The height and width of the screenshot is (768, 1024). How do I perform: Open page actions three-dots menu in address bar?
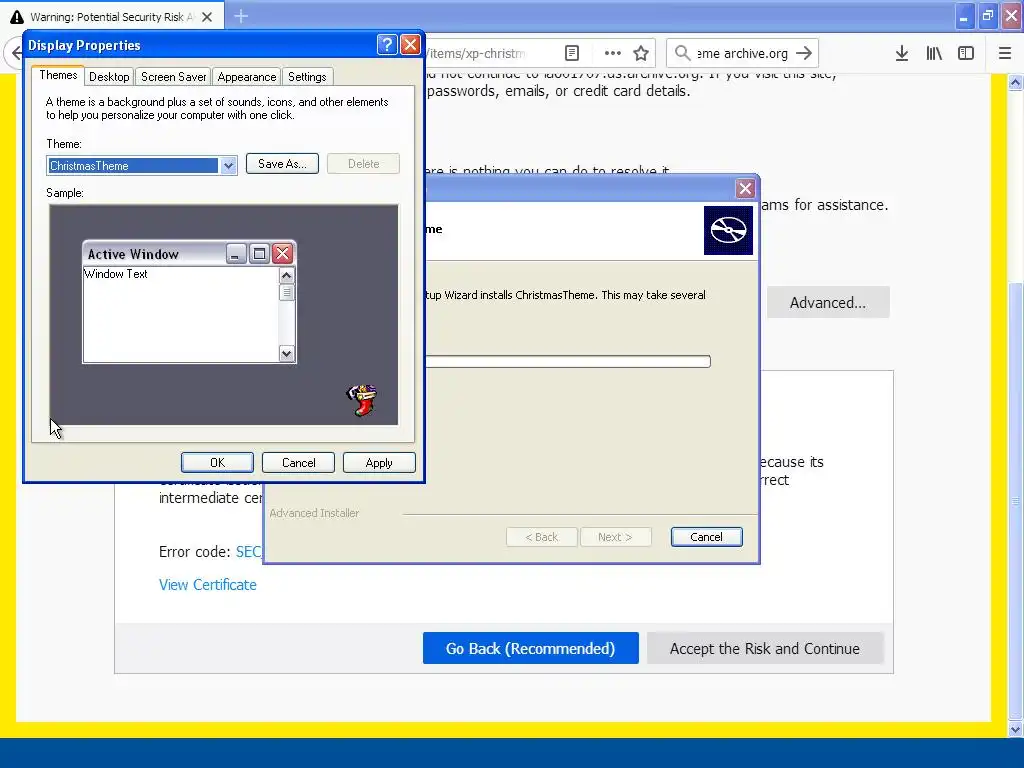[x=612, y=53]
